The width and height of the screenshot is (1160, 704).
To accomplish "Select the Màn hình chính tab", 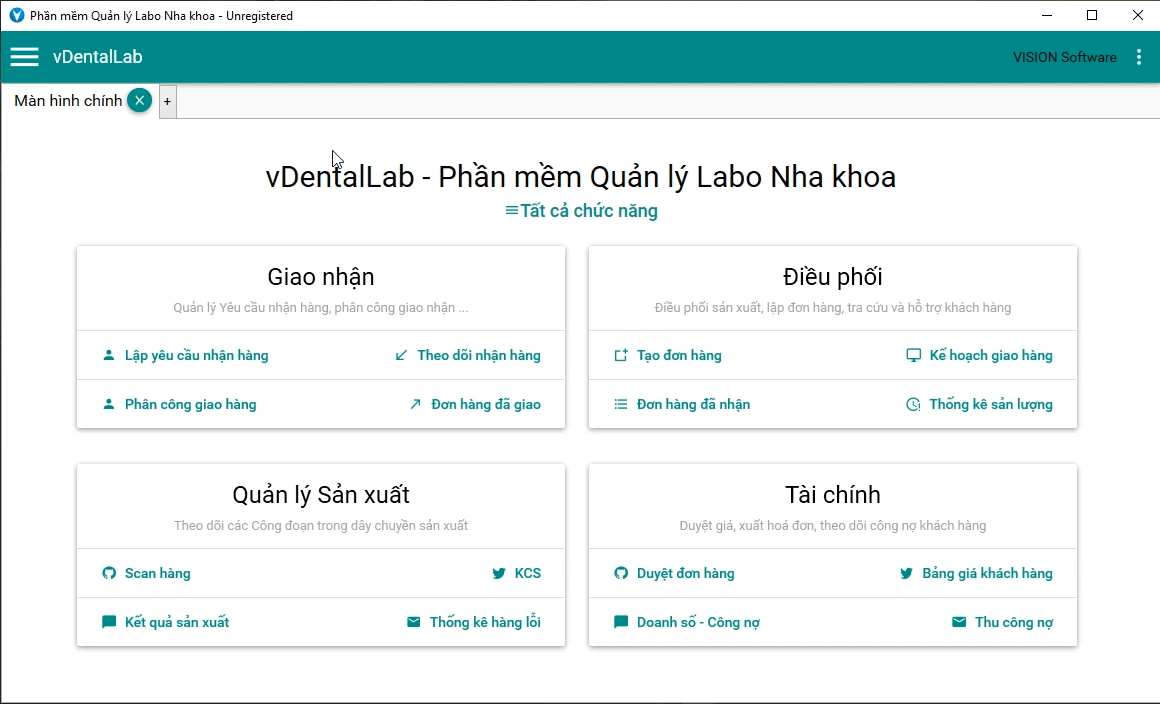I will point(68,101).
